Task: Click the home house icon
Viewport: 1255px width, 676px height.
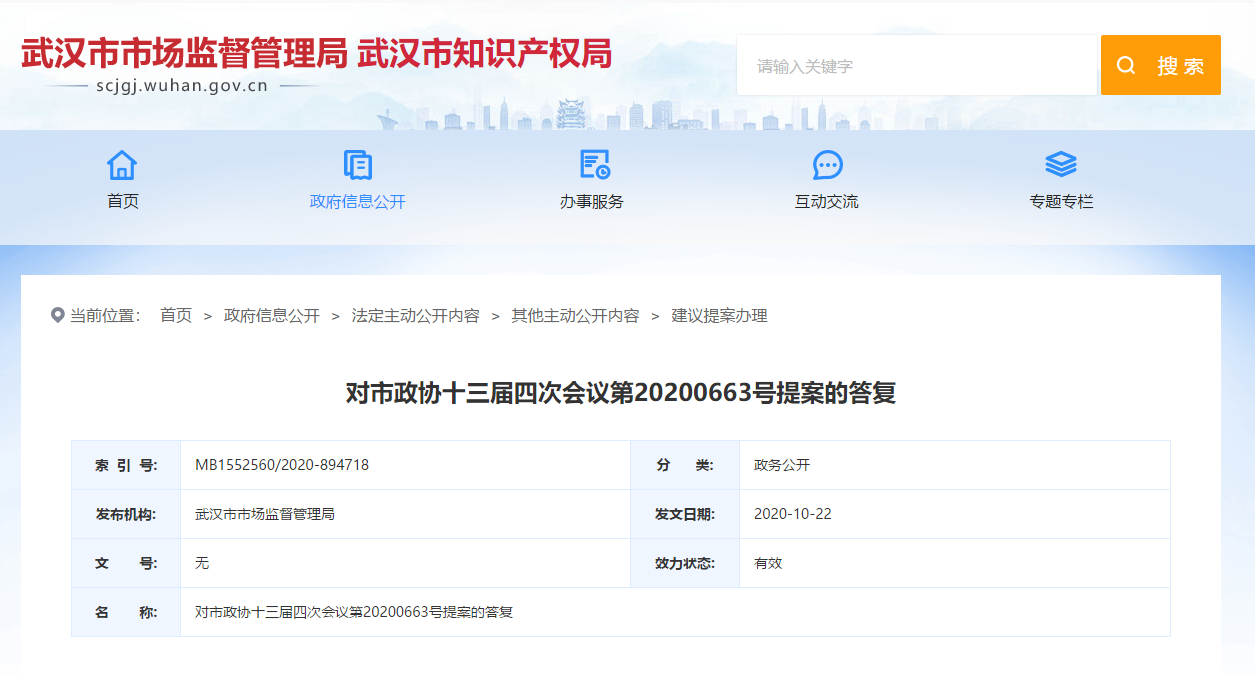Action: pyautogui.click(x=122, y=165)
